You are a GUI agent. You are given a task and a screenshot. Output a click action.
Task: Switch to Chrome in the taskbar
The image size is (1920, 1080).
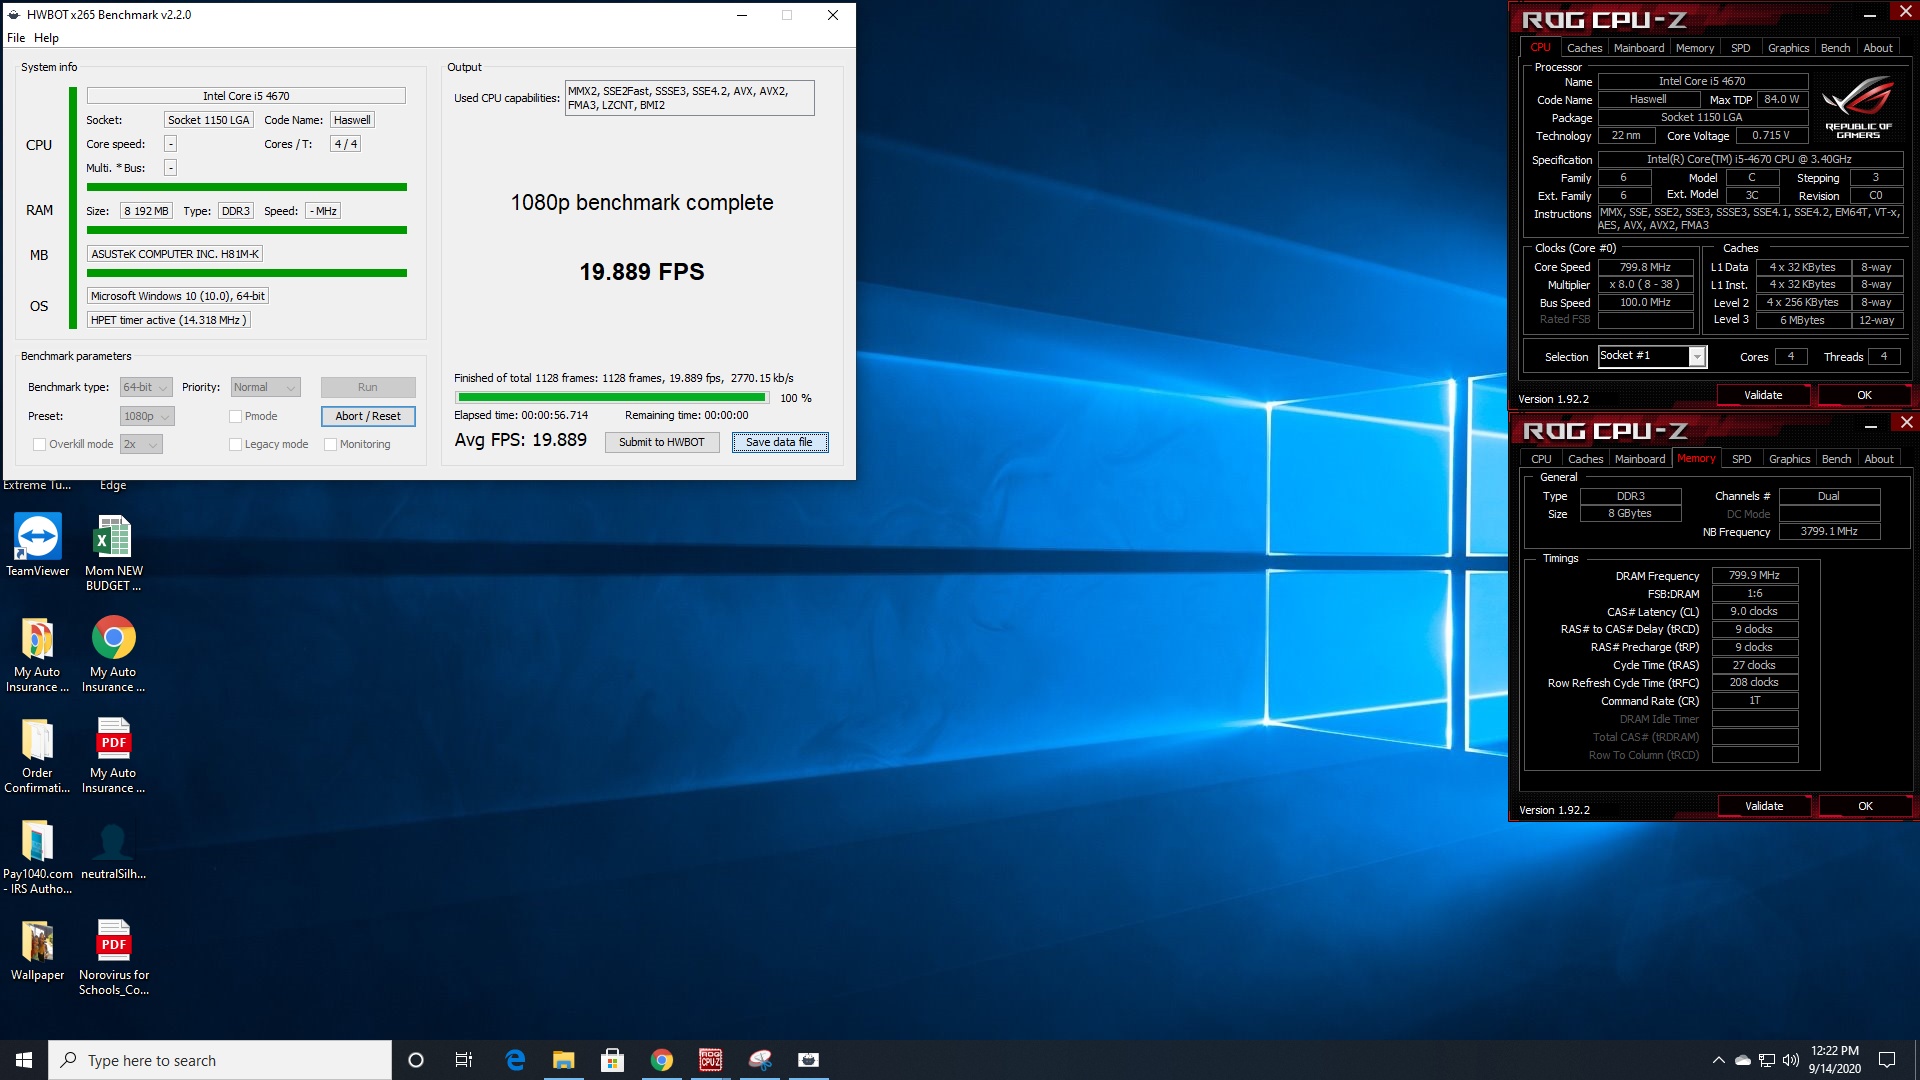[x=661, y=1060]
